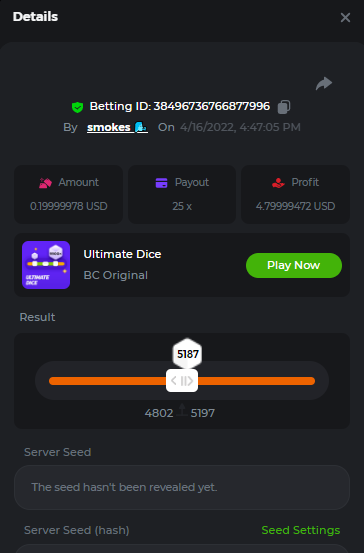
Task: Close the Details panel
Action: (345, 17)
